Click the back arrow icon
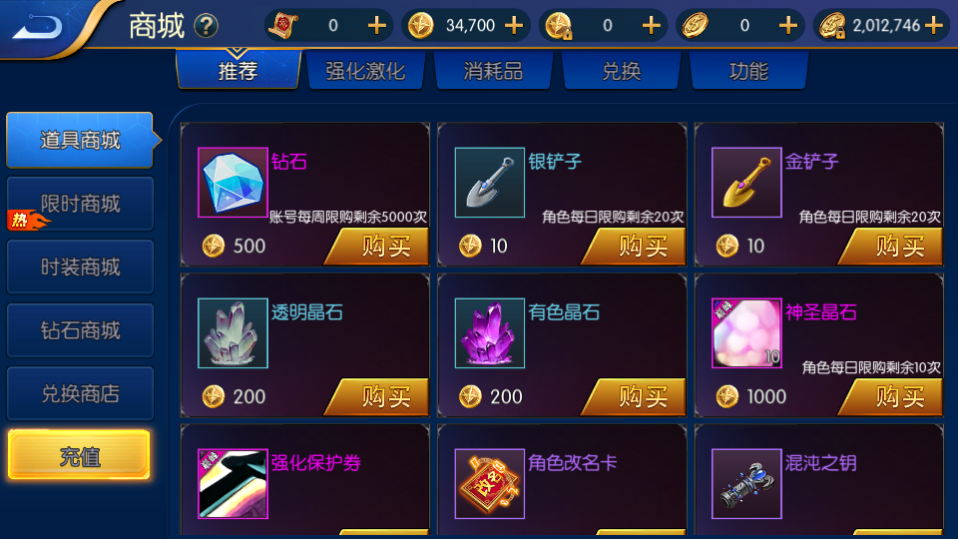The image size is (958, 539). point(38,26)
